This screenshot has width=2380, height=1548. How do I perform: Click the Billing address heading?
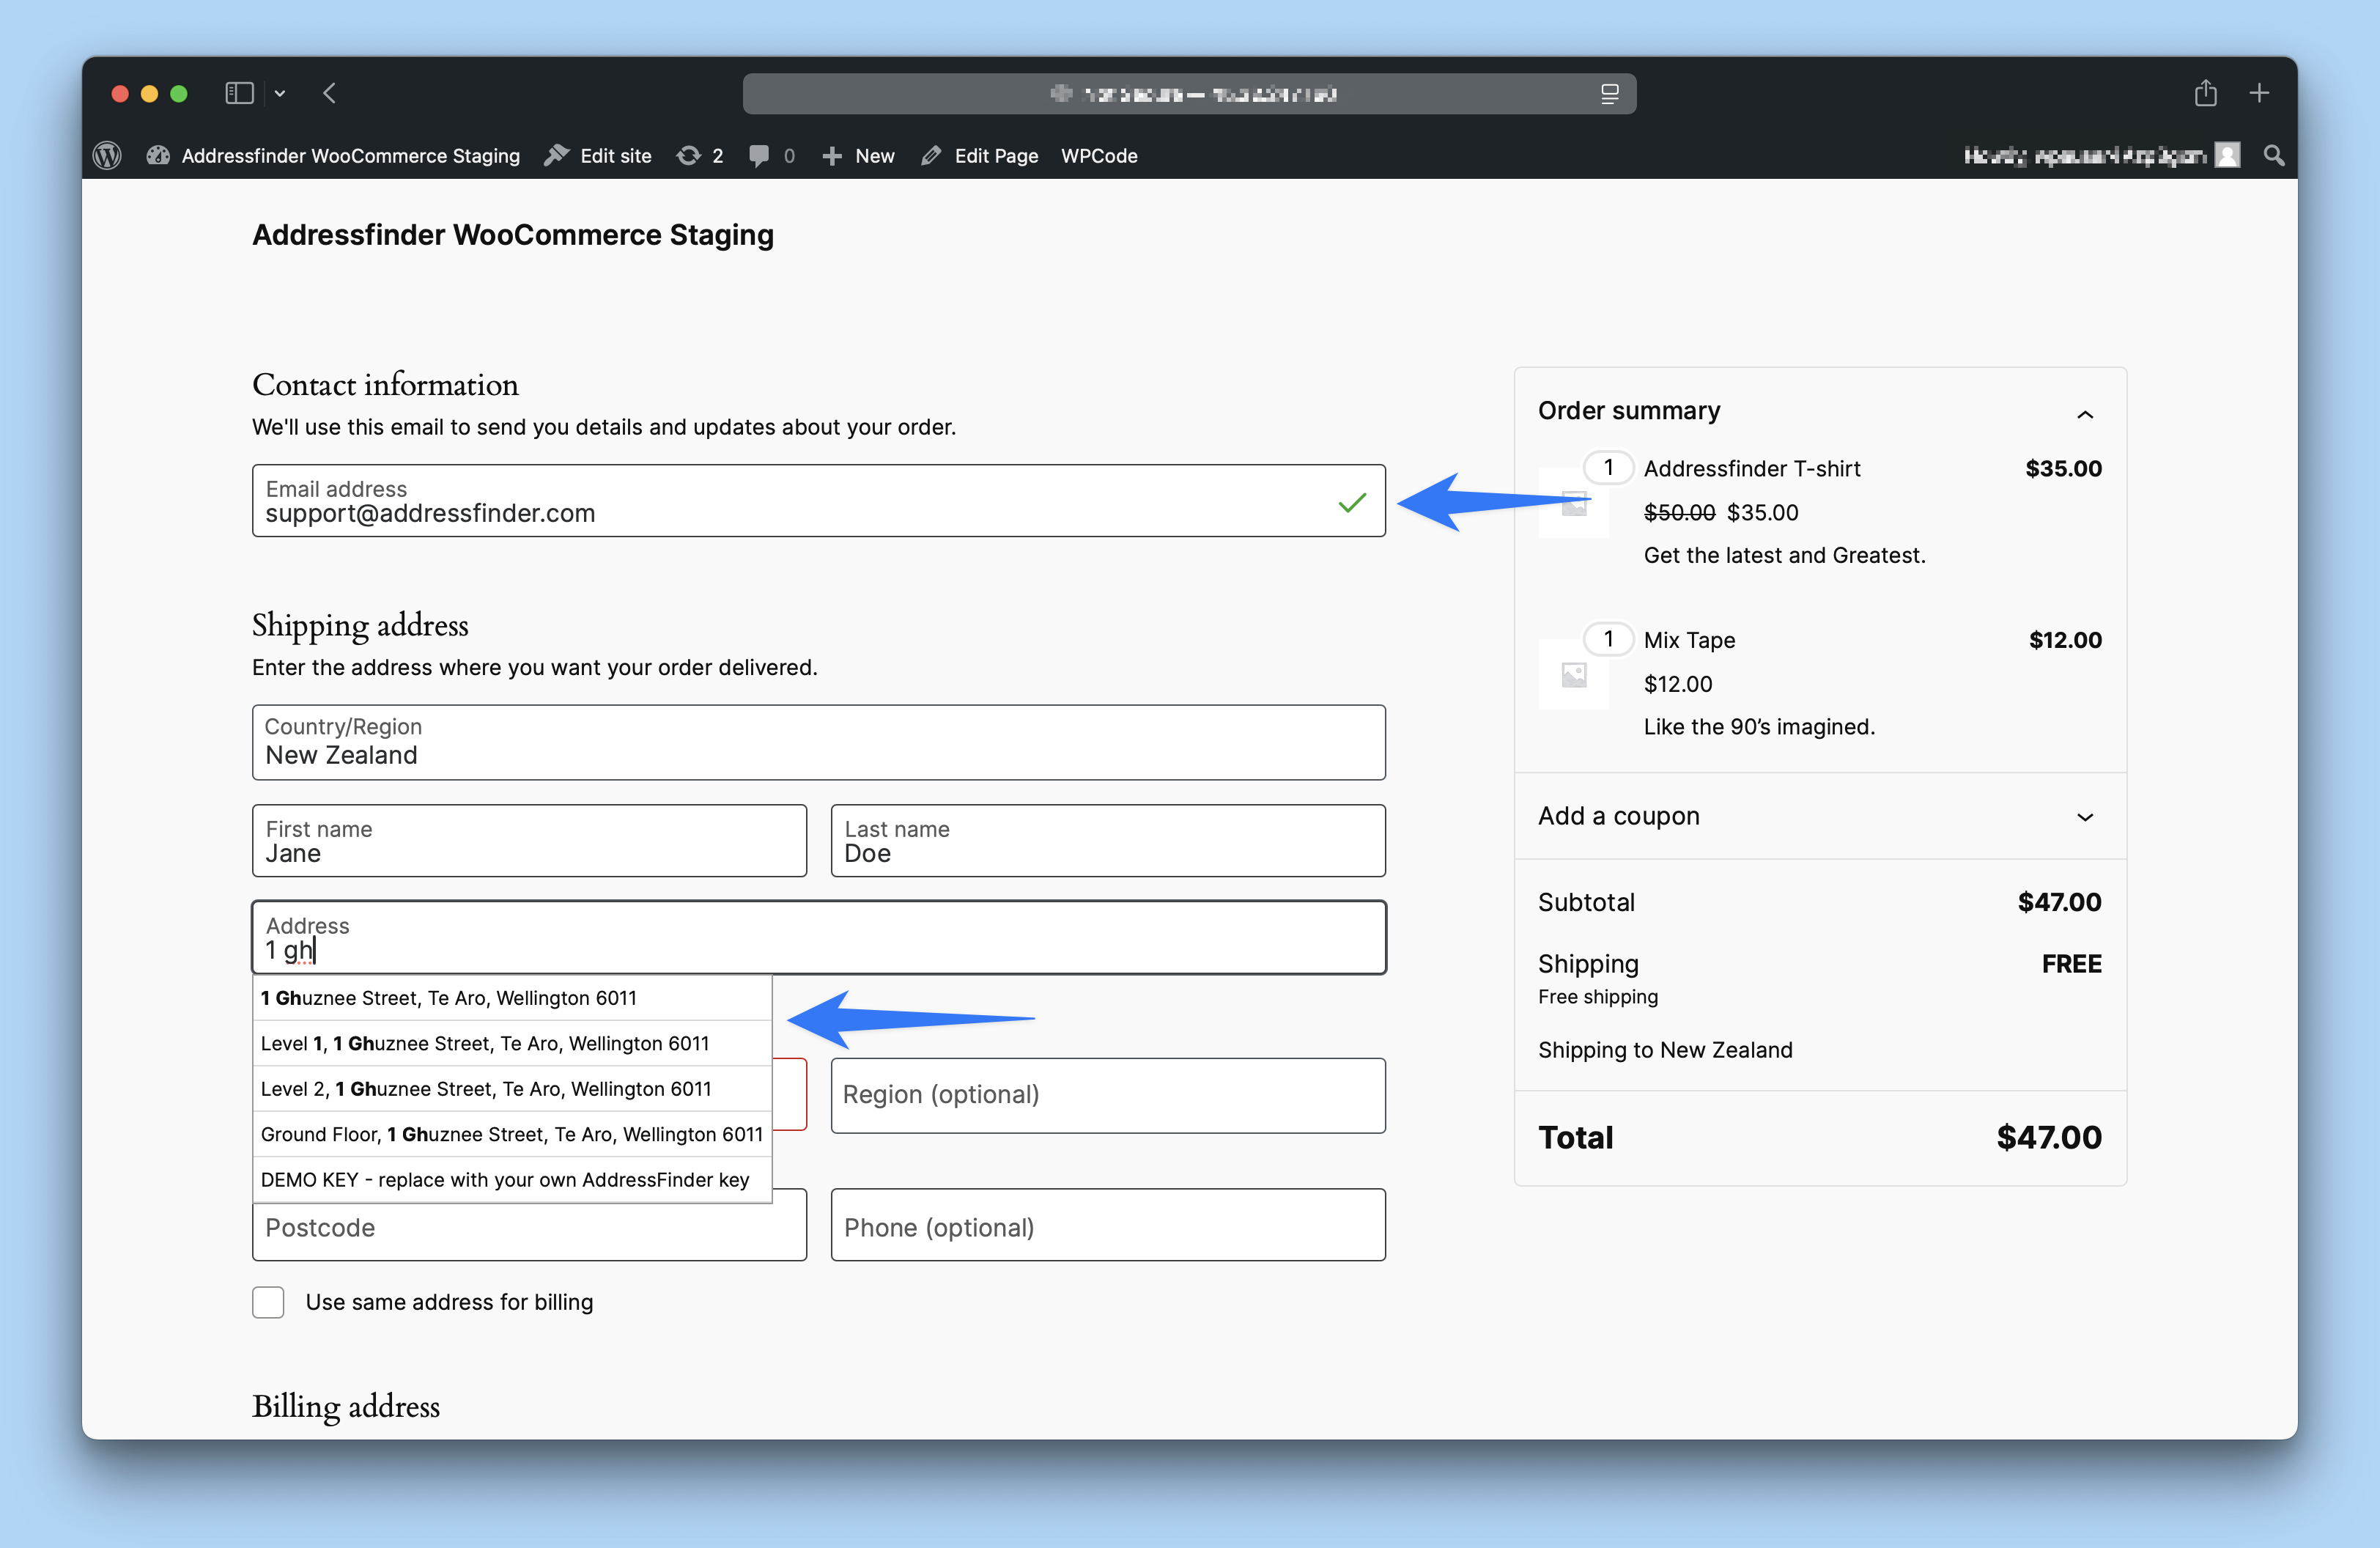pyautogui.click(x=346, y=1407)
